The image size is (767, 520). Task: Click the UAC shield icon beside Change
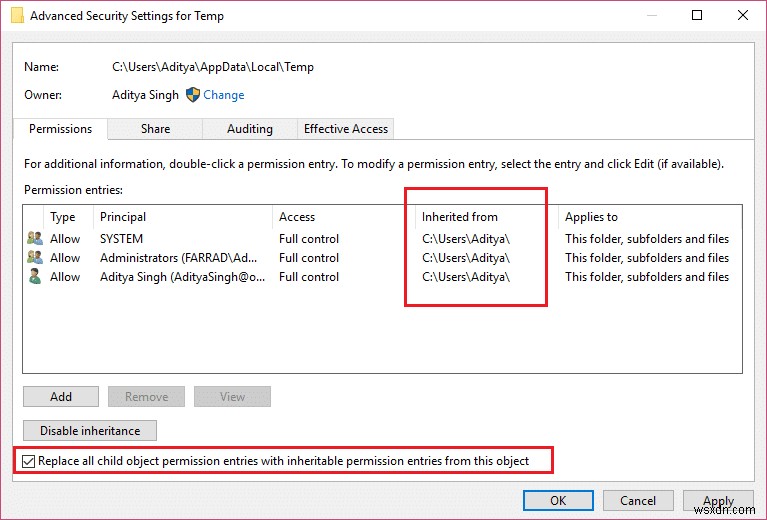[x=193, y=95]
